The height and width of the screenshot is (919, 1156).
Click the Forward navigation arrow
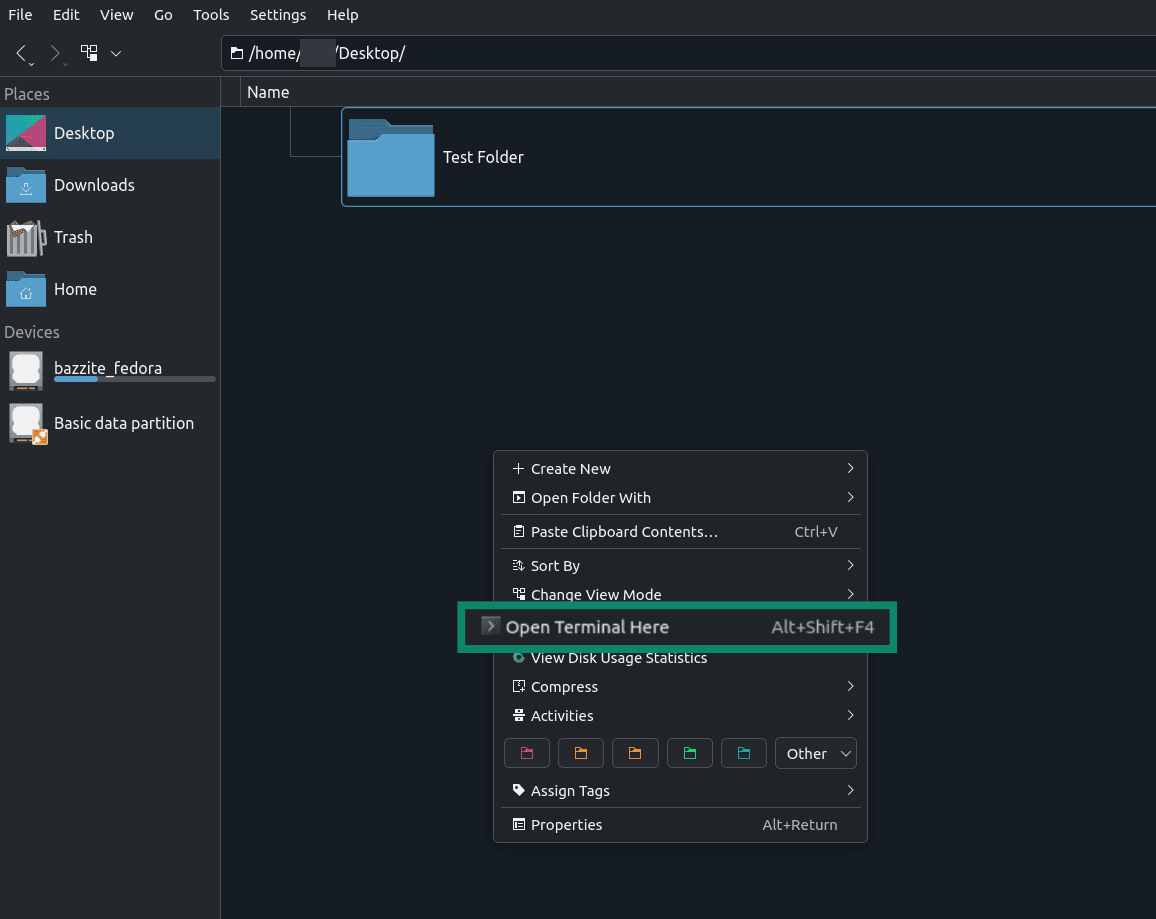pos(55,53)
